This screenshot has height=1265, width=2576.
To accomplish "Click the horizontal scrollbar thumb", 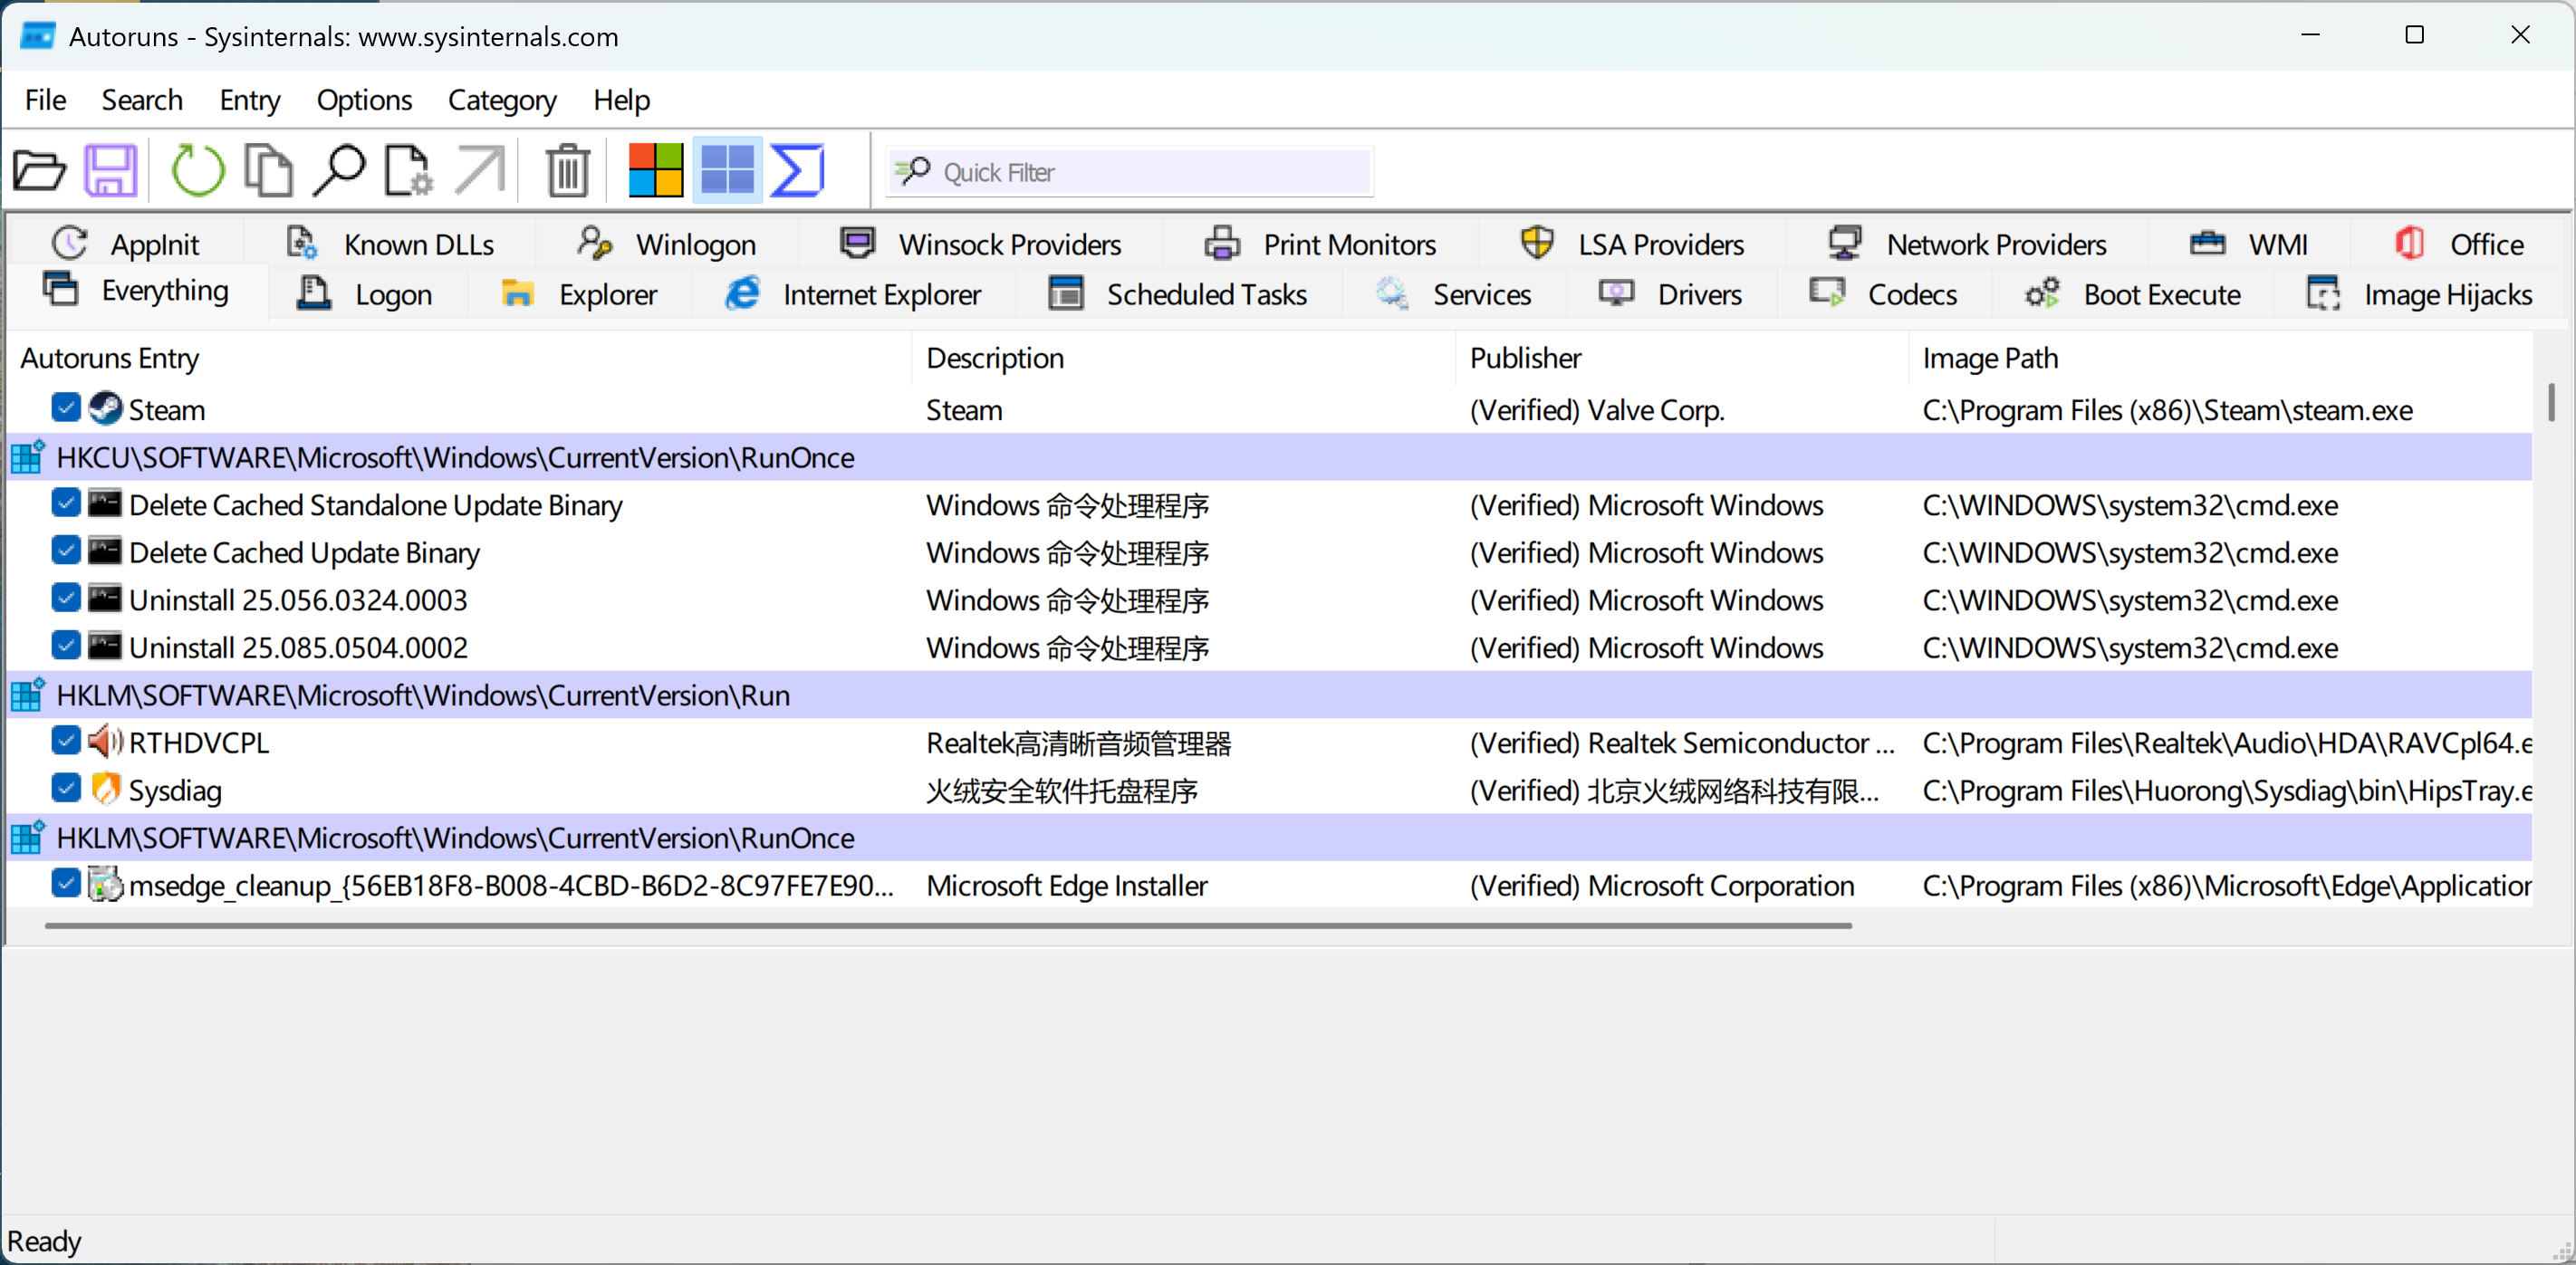I will click(948, 926).
